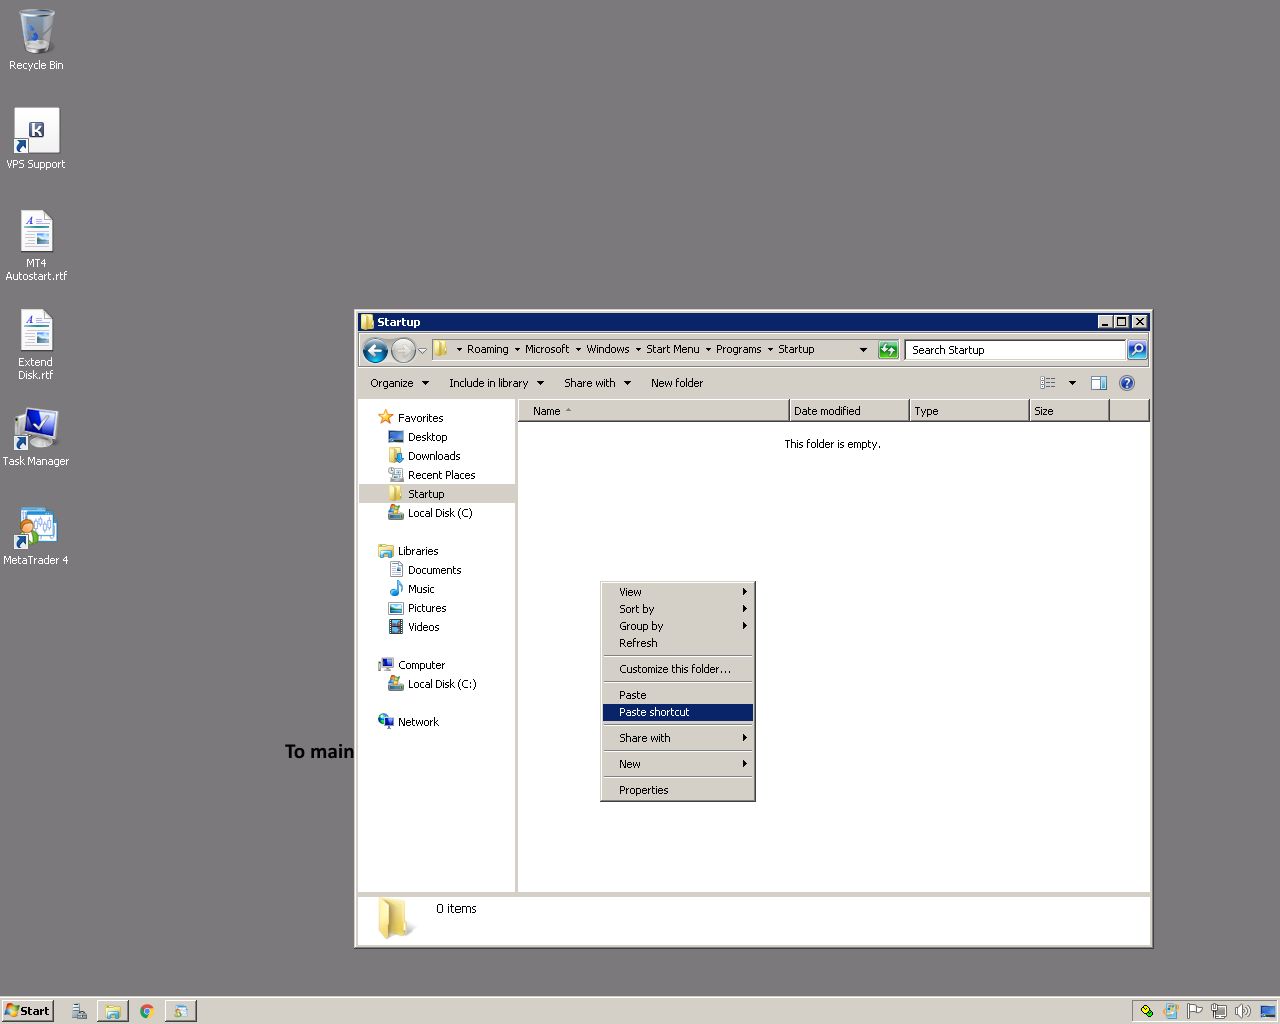The height and width of the screenshot is (1024, 1280).
Task: Expand the Organize dropdown menu
Action: 399,383
